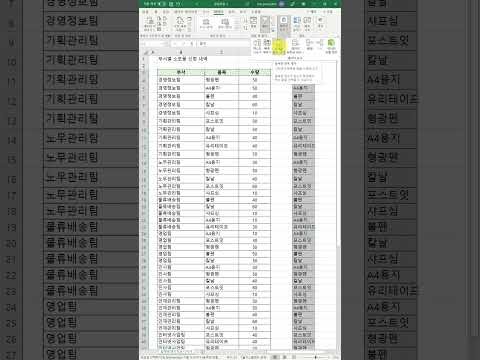Open the green Data Model management icon
Viewport: 480px width, 360px height.
pyautogui.click(x=331, y=46)
